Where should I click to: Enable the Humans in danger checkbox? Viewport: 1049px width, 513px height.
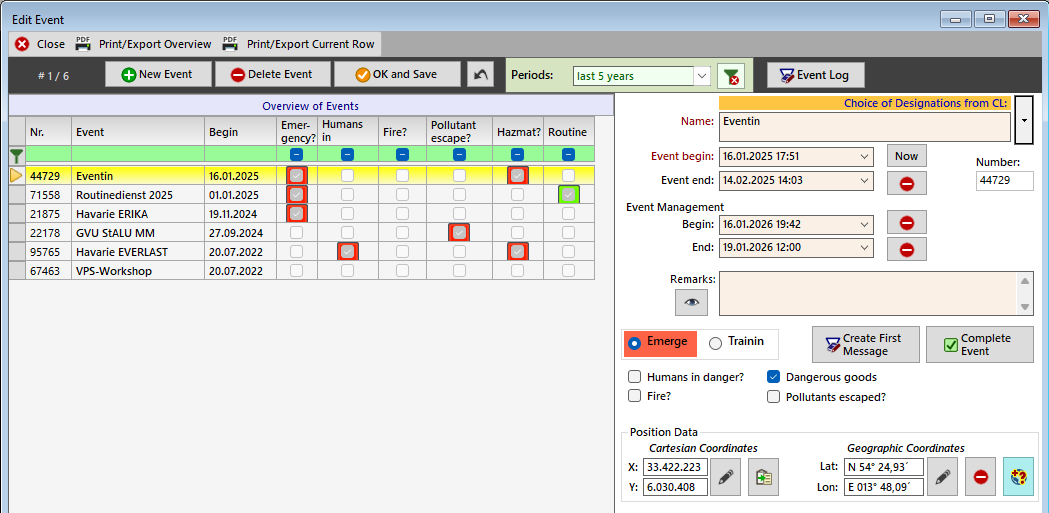click(634, 377)
